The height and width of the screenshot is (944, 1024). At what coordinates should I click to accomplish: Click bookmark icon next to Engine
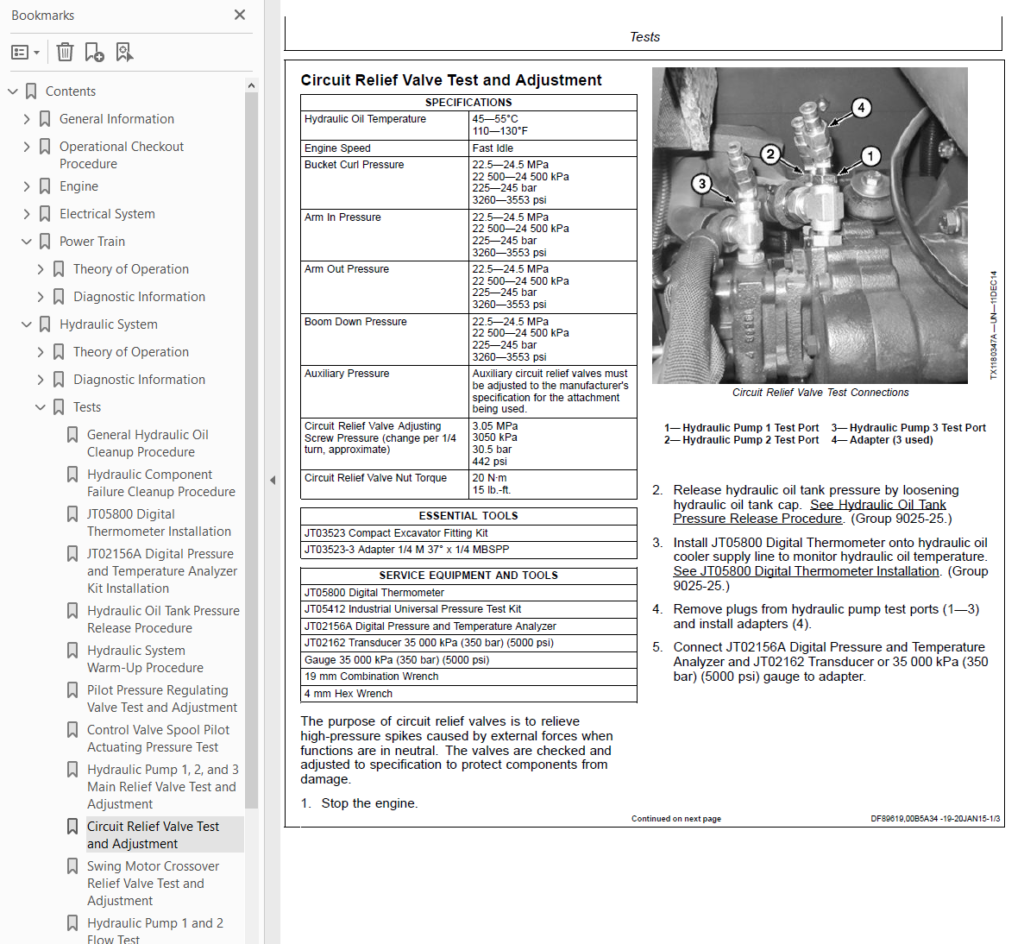[x=45, y=186]
